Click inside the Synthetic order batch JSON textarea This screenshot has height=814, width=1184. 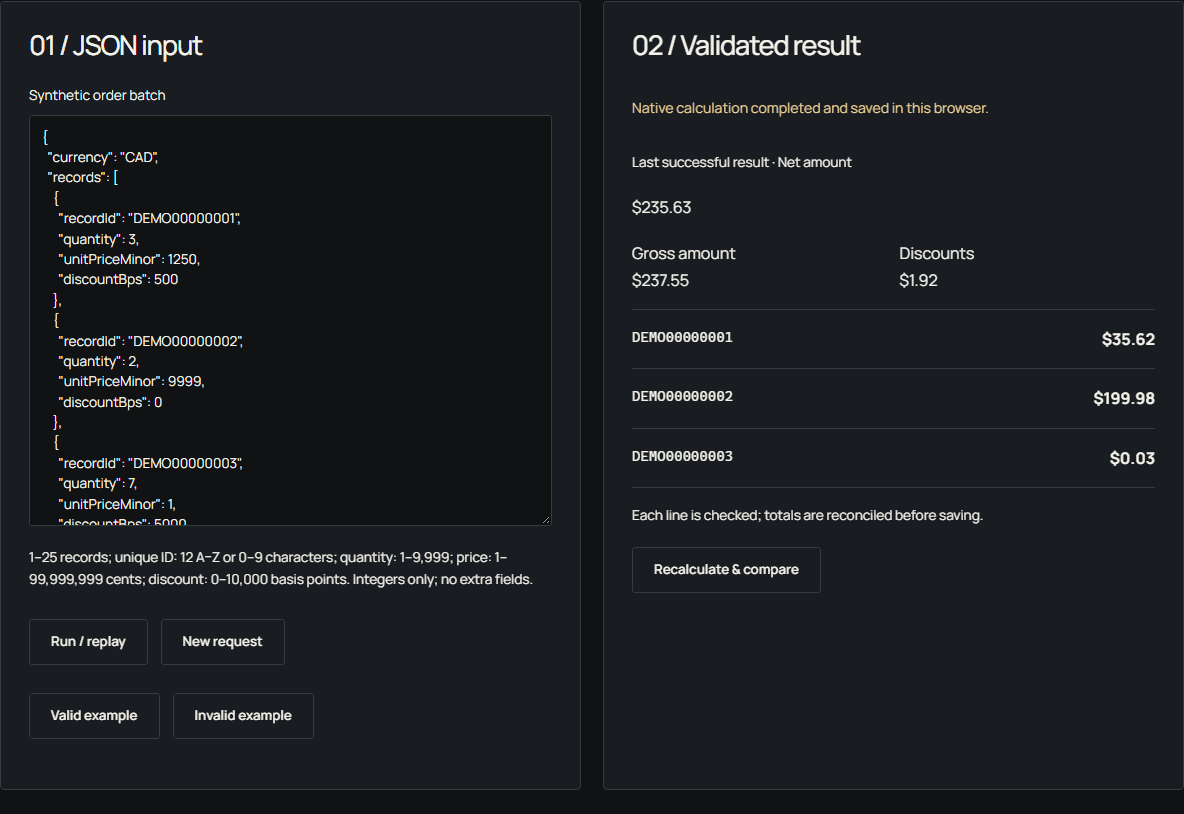tap(290, 320)
